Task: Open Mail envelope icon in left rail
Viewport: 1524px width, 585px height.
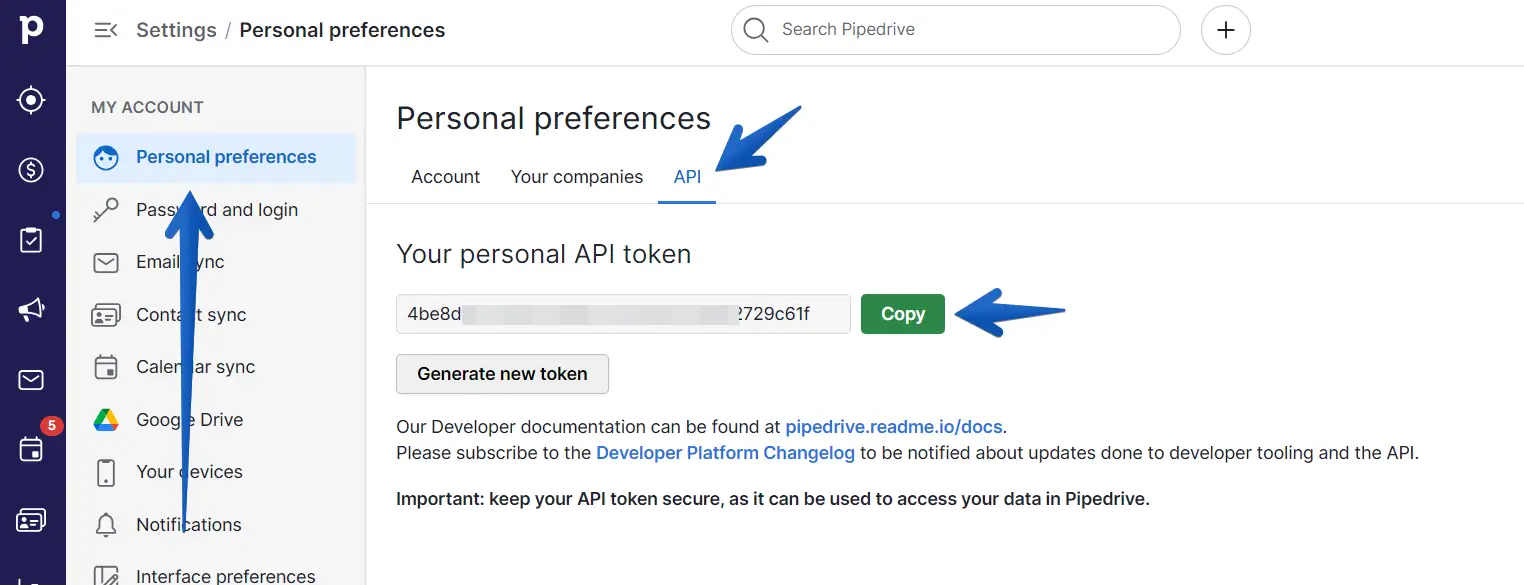Action: (x=31, y=380)
